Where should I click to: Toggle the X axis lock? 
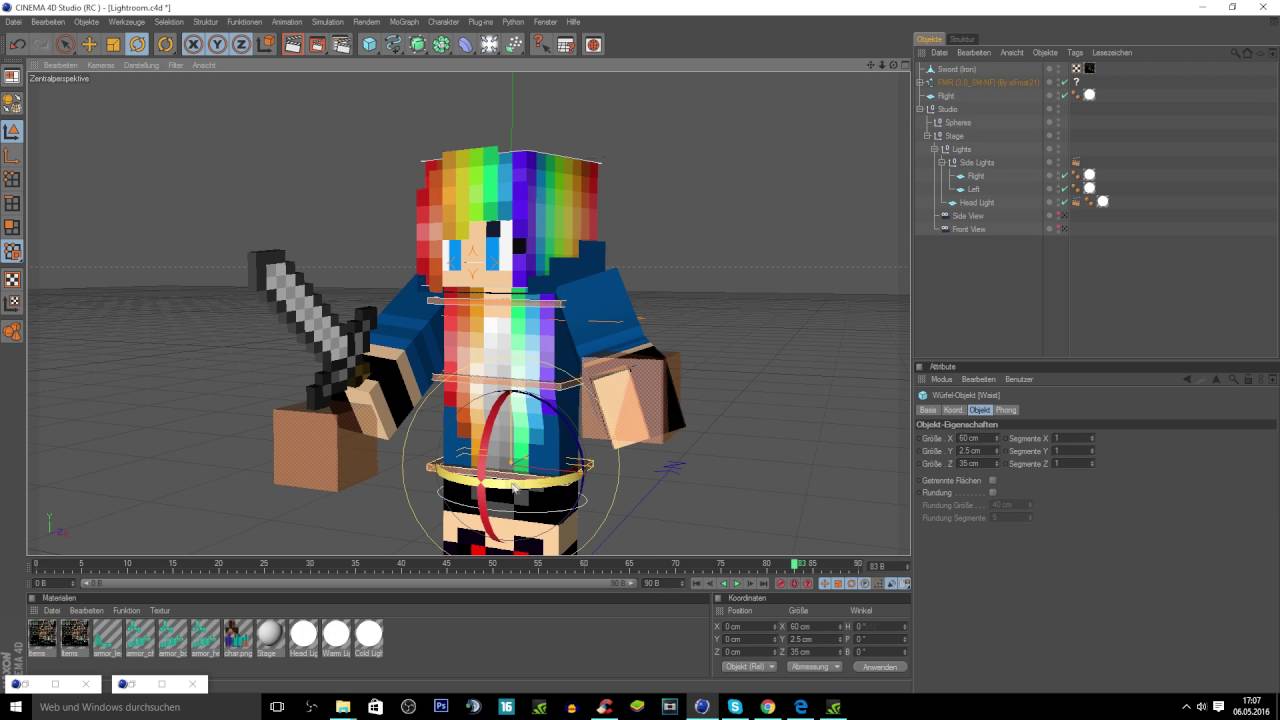[193, 44]
